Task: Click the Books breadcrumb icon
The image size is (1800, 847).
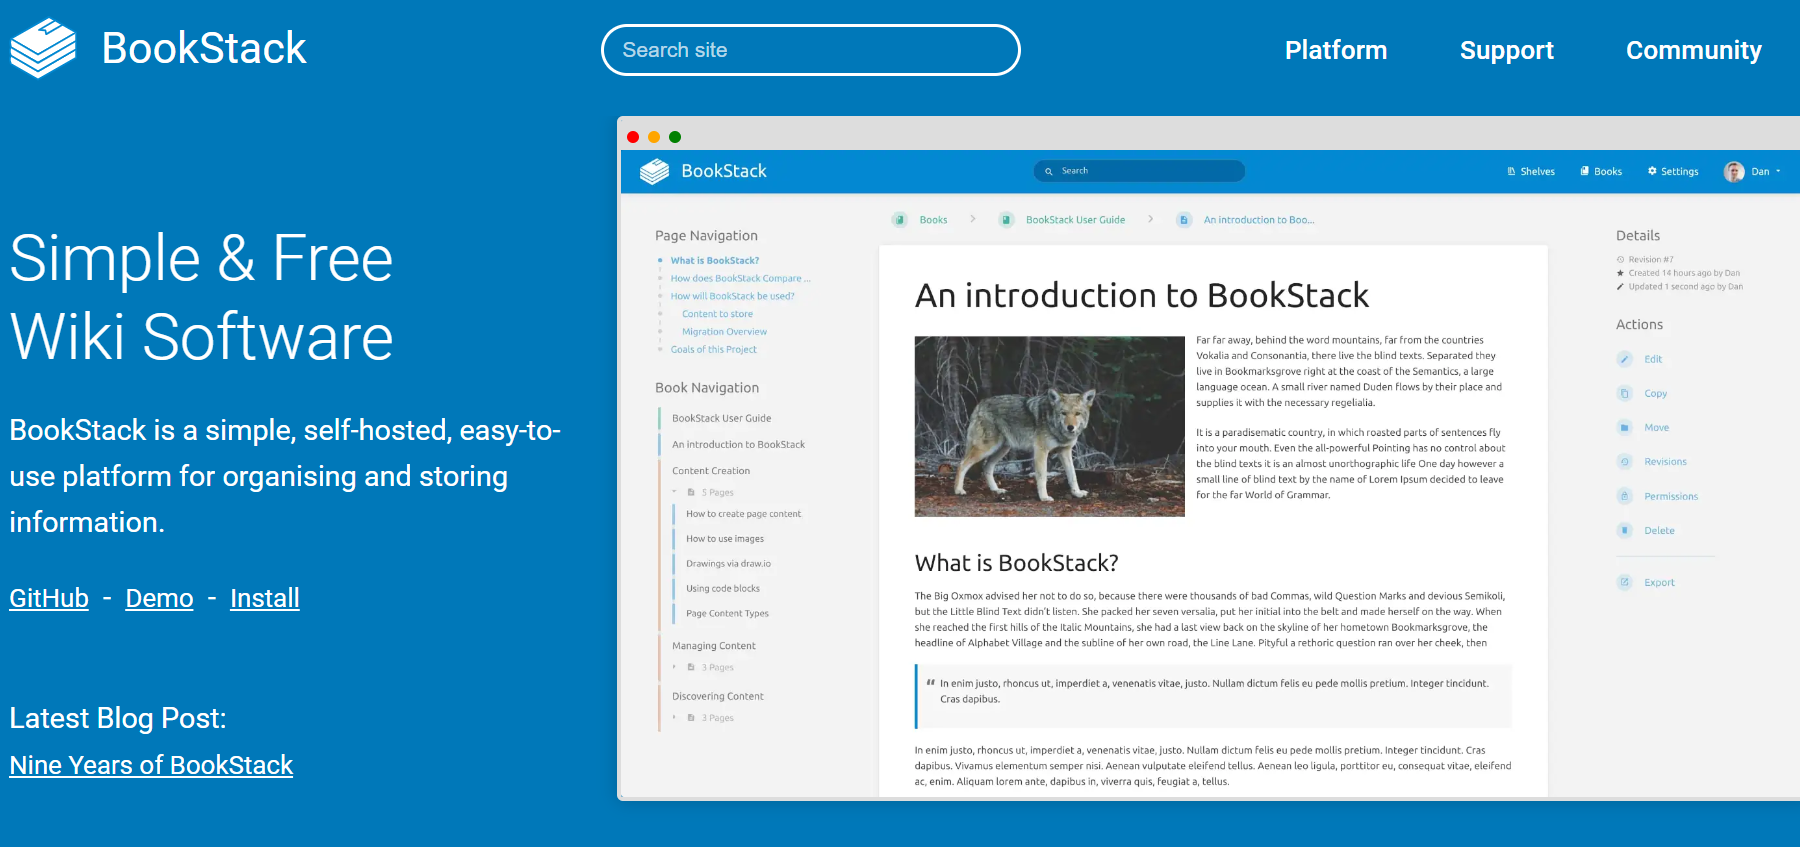Action: pos(900,220)
